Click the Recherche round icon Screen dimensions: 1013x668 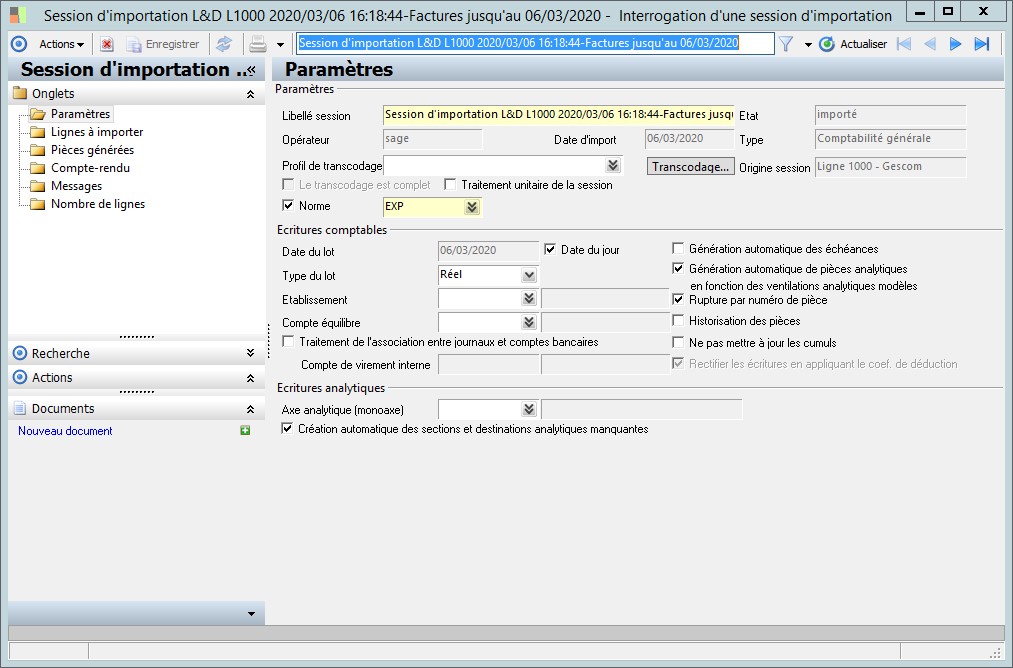(20, 353)
